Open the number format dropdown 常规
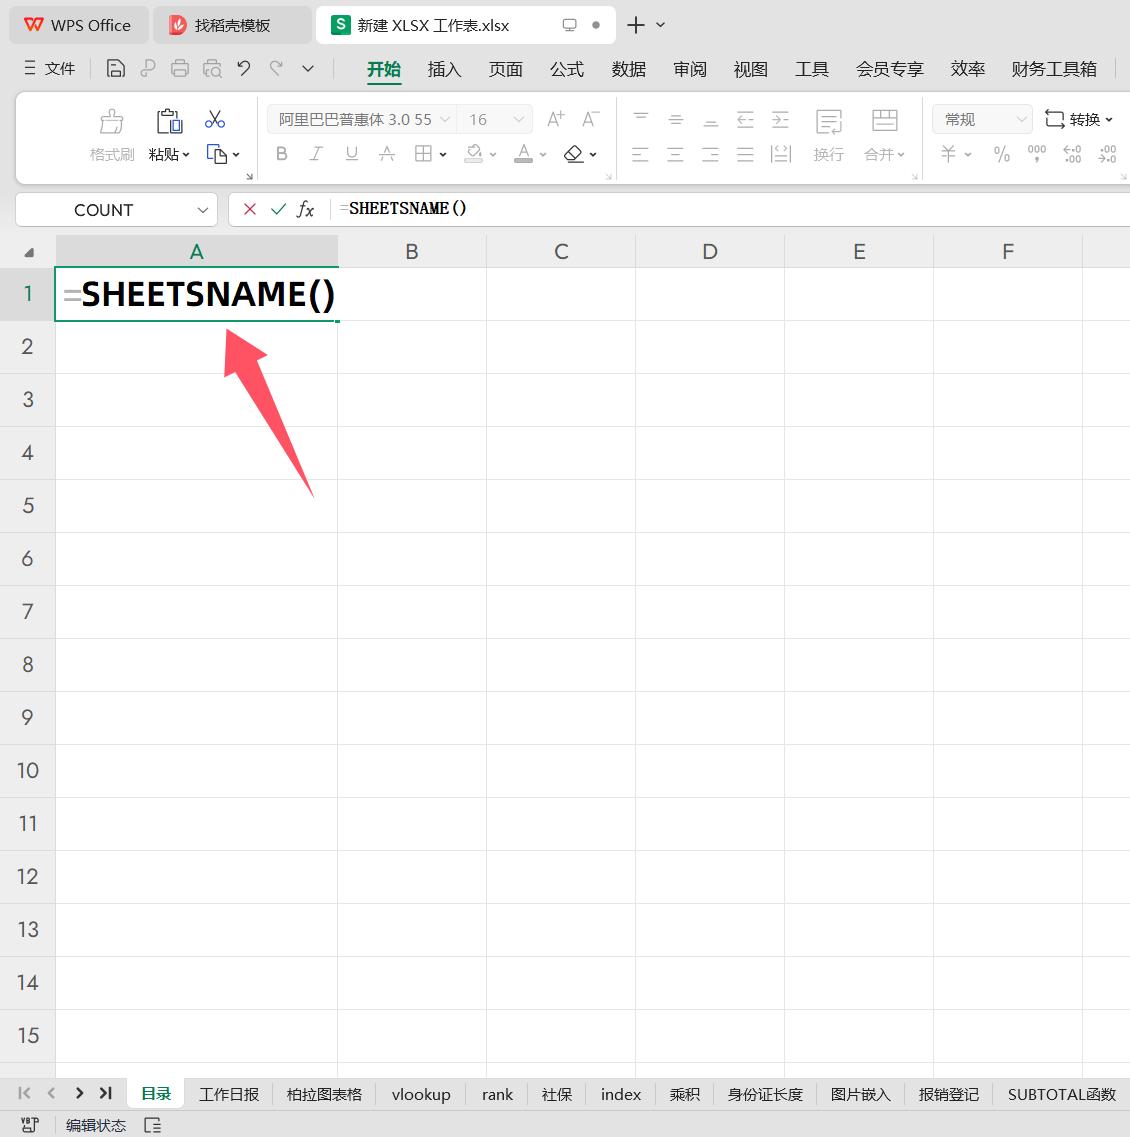1130x1137 pixels. tap(982, 120)
